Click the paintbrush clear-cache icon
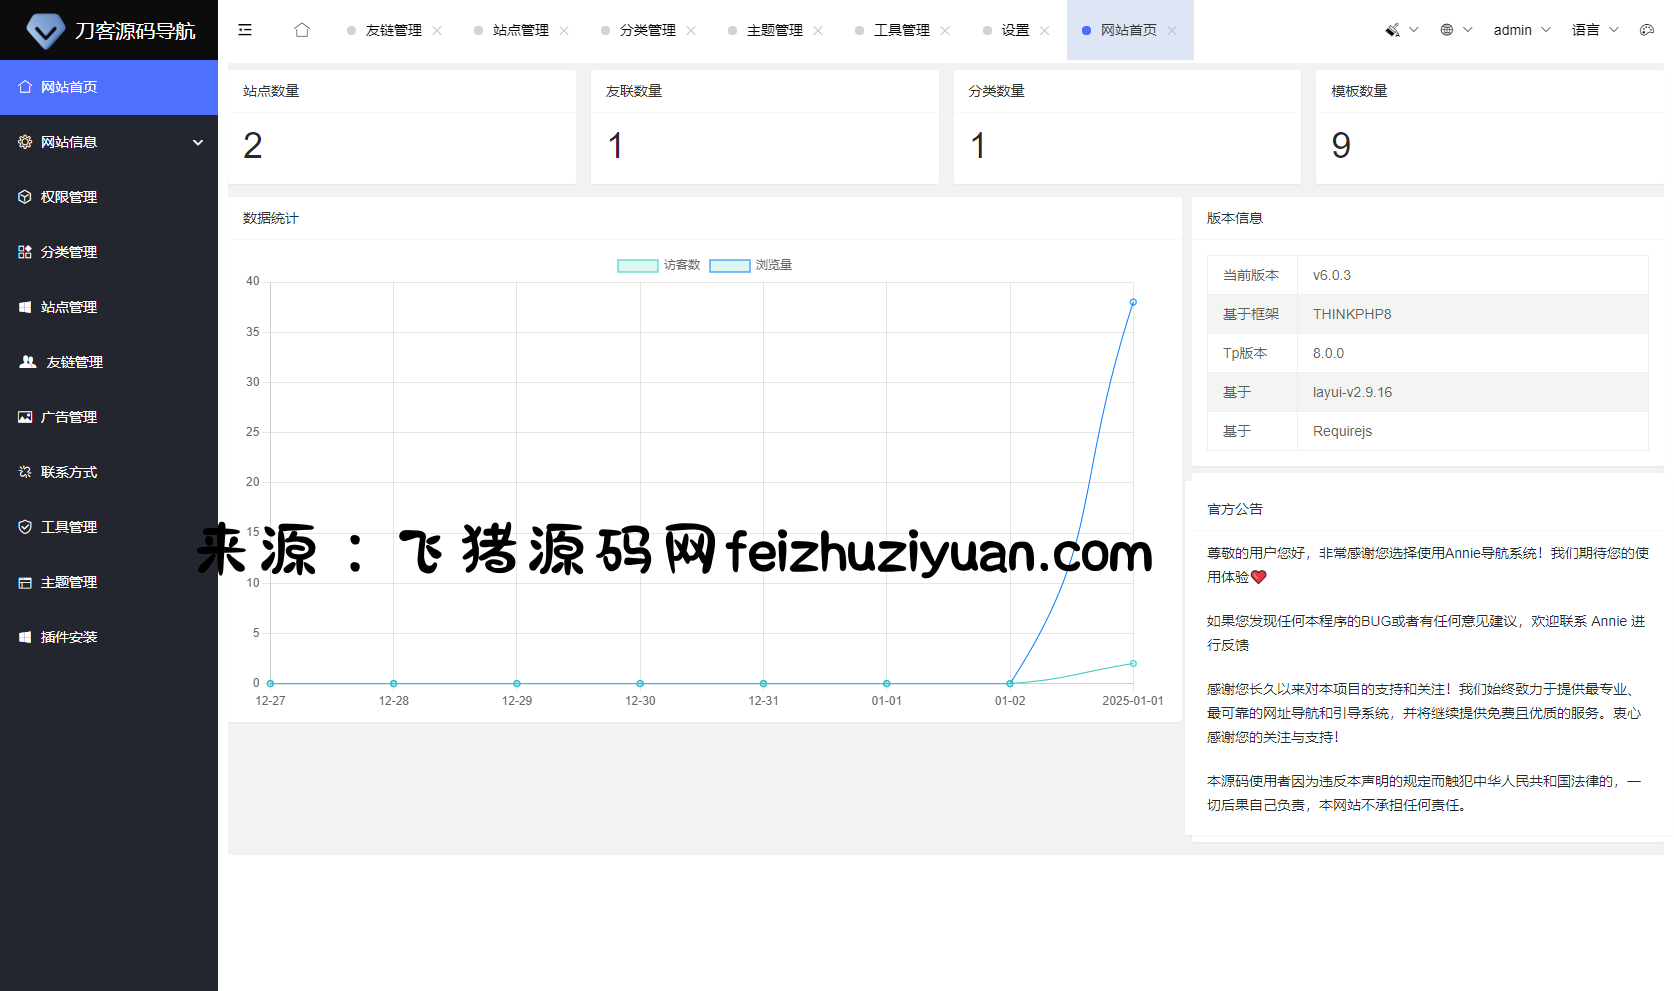Image resolution: width=1674 pixels, height=991 pixels. [x=1392, y=30]
